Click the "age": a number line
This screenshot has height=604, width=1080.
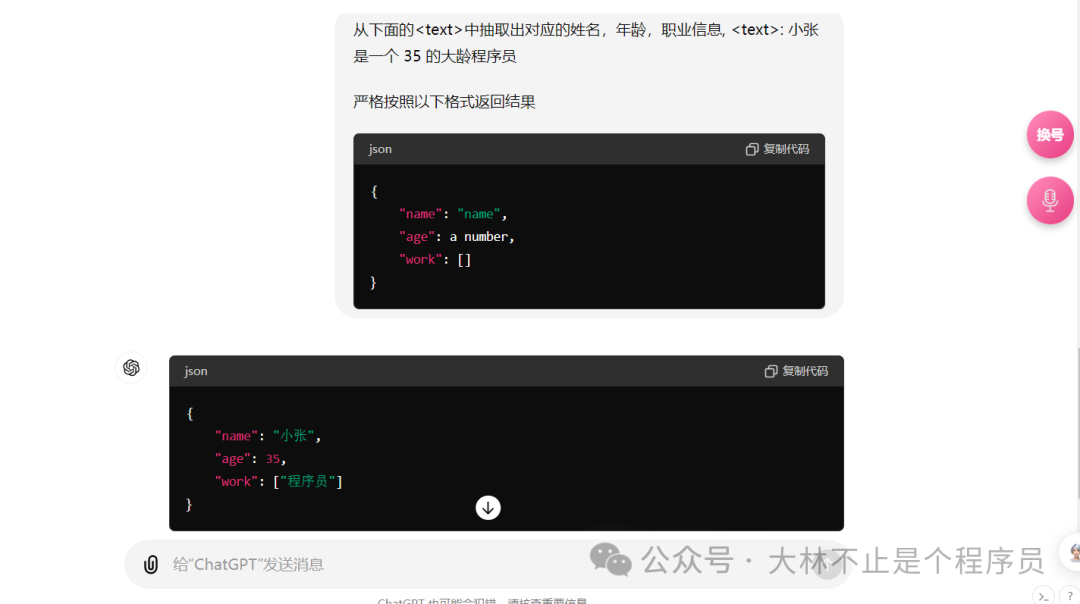pos(457,237)
